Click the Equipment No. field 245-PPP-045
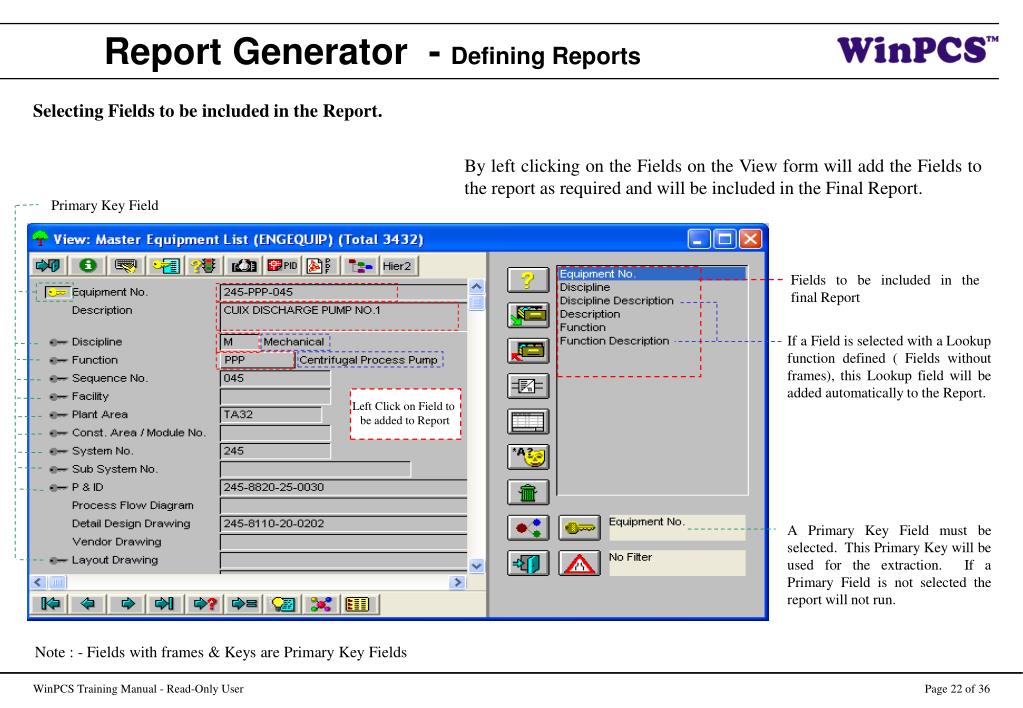 point(343,292)
